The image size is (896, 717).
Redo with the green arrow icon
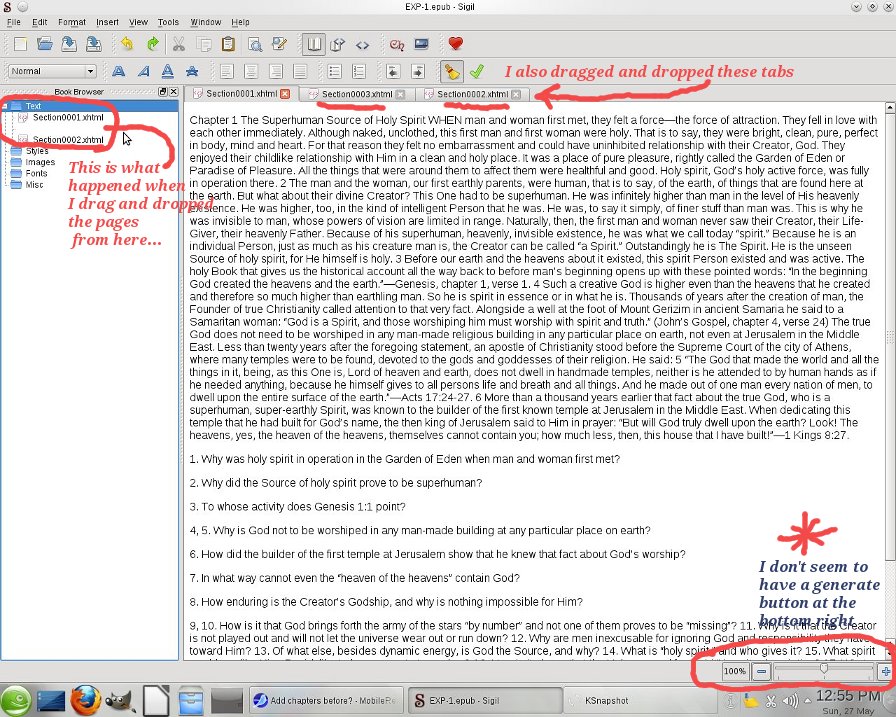click(152, 44)
